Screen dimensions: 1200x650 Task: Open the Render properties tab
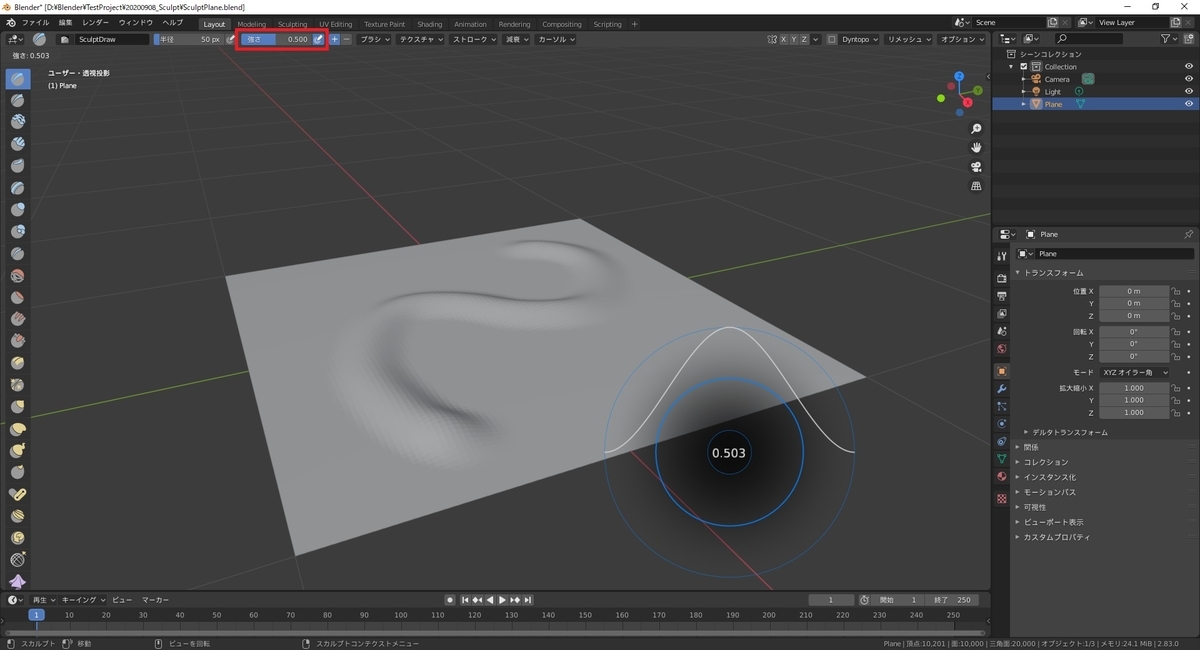(1002, 278)
